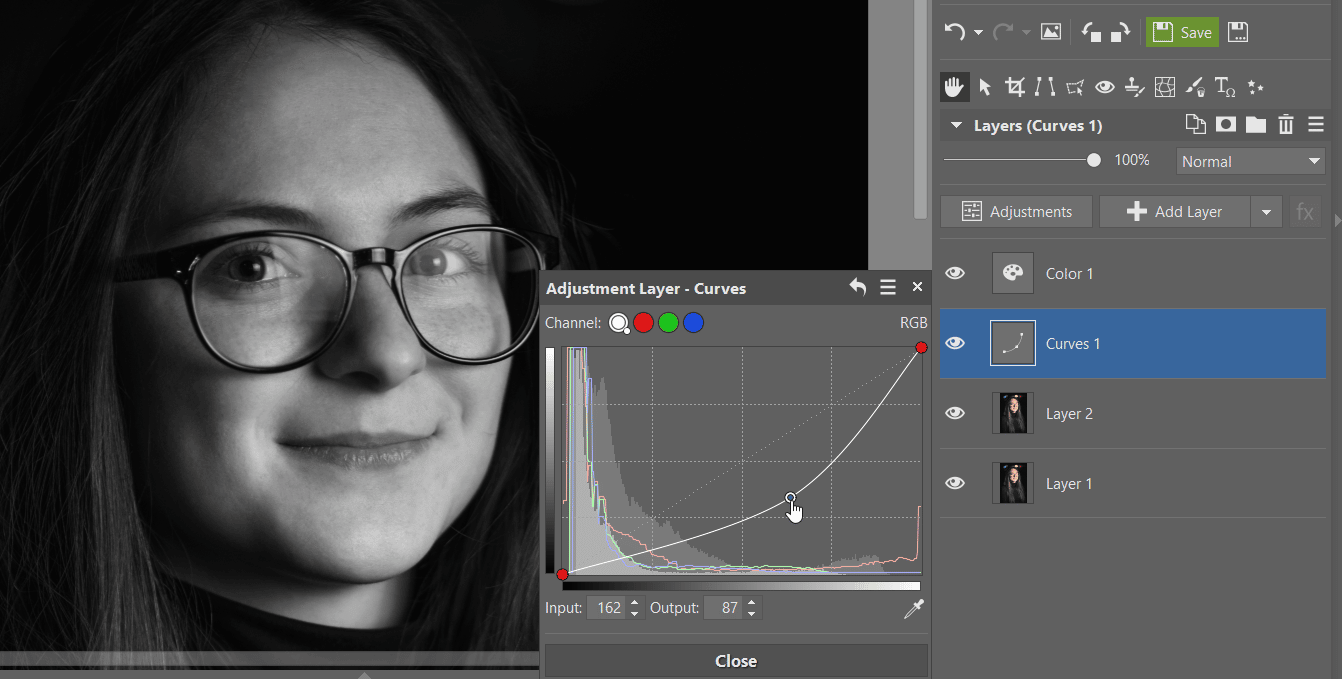1342x679 pixels.
Task: Click the Undo arrow icon
Action: pos(955,32)
